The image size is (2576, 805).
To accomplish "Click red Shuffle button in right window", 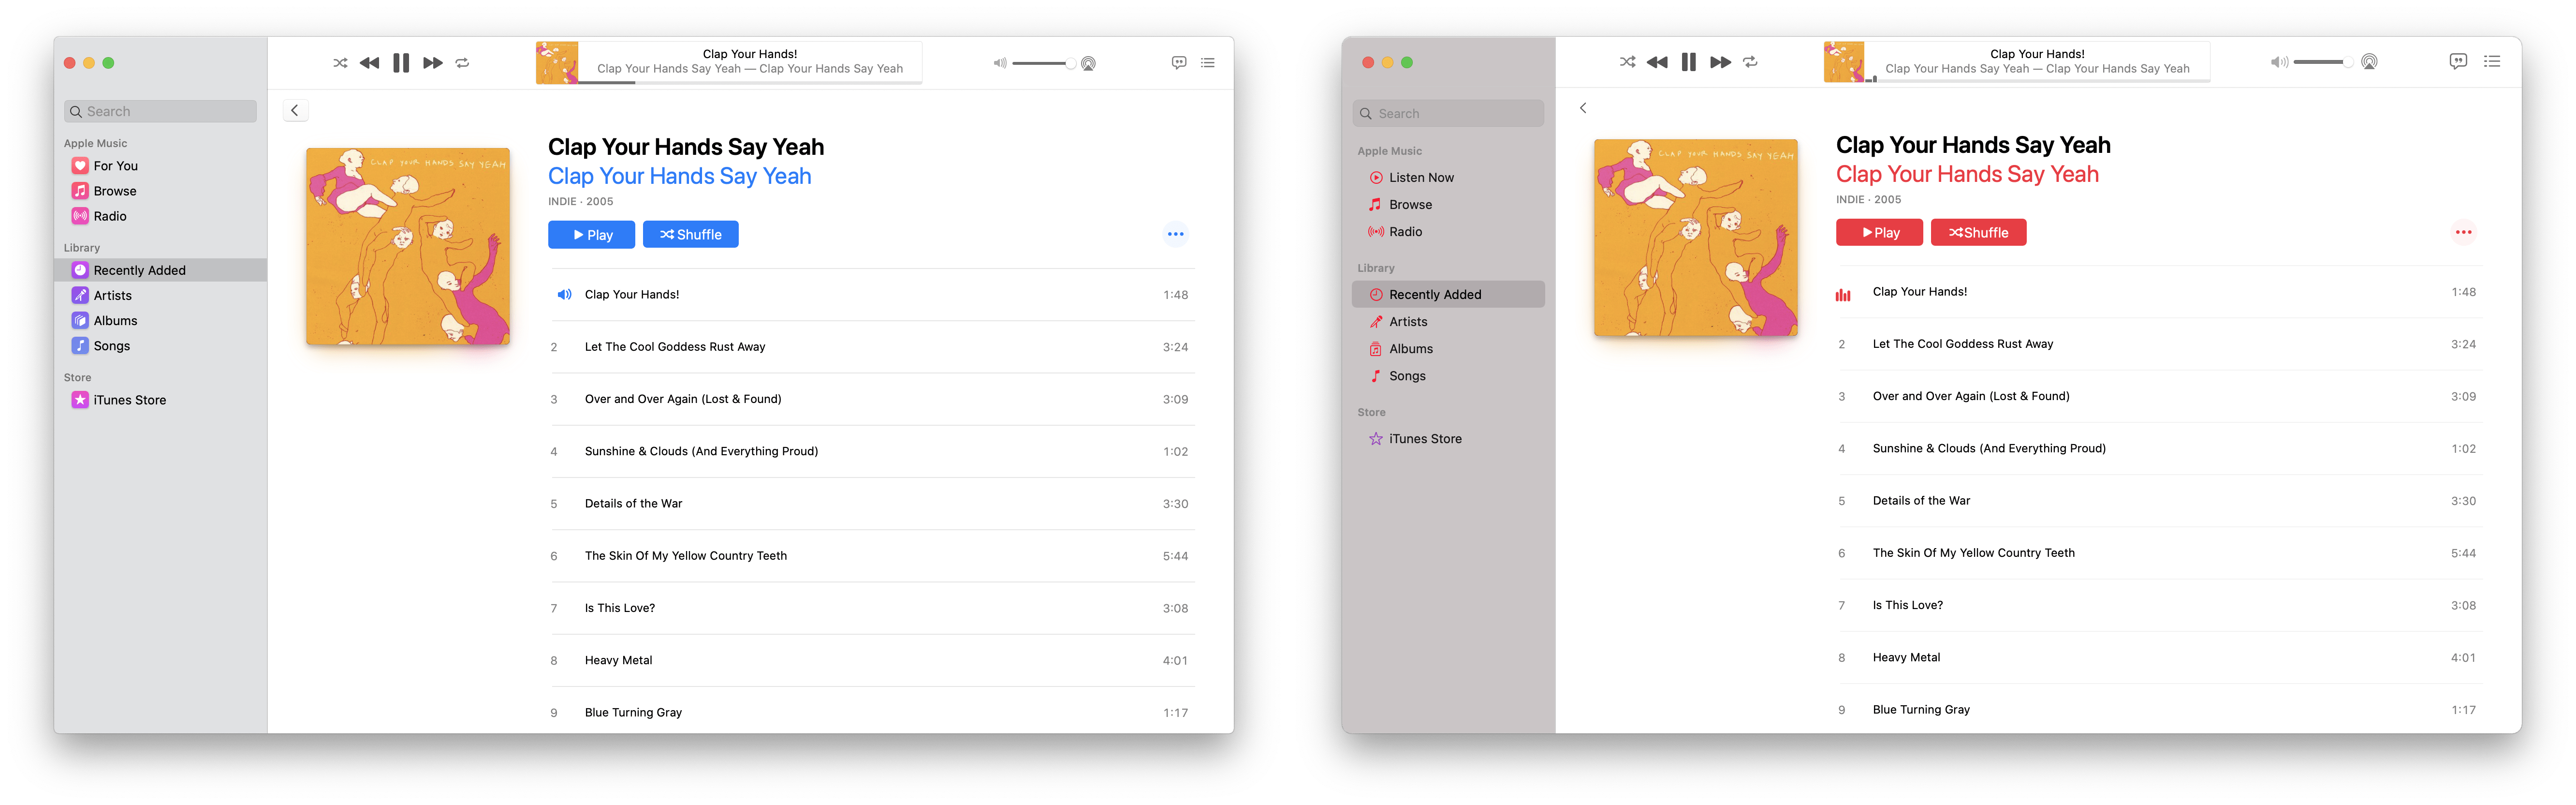I will [x=1978, y=232].
